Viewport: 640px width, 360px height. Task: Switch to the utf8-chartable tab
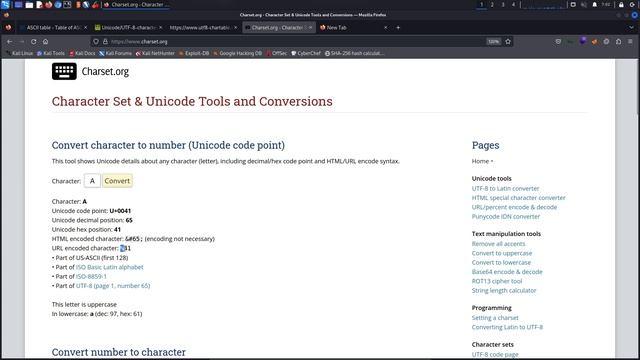click(202, 28)
